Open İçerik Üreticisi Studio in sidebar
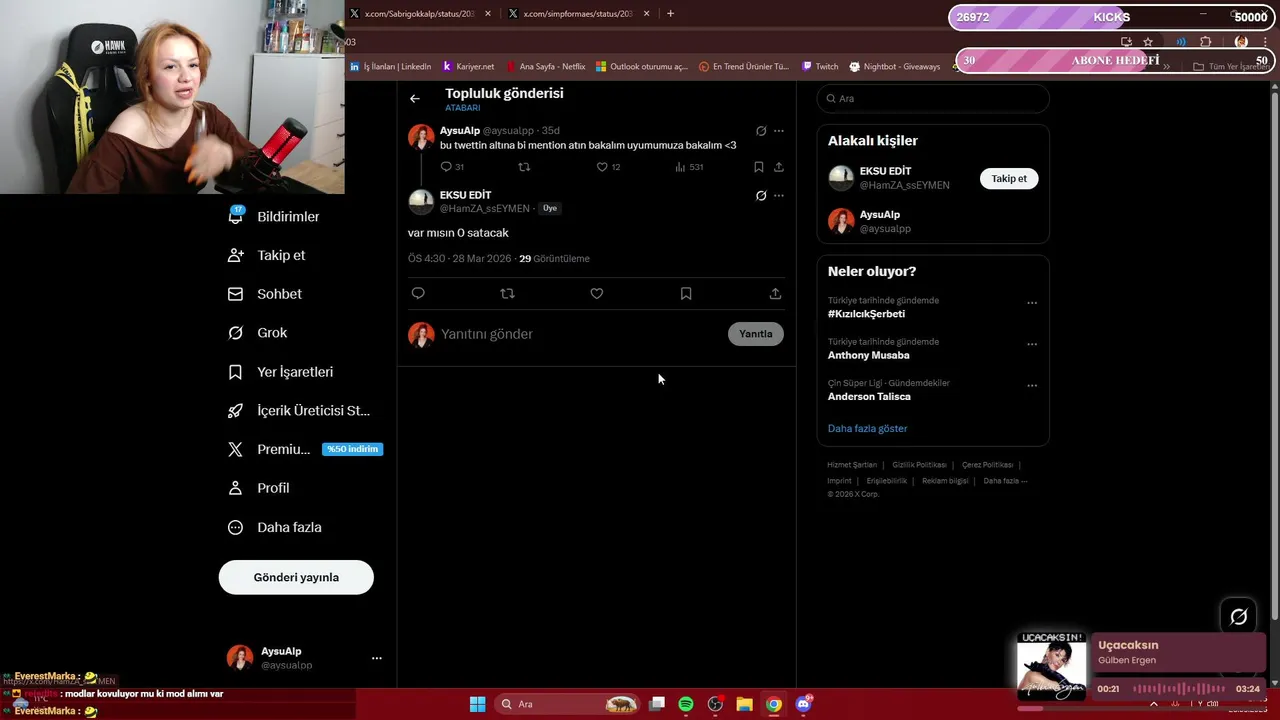 (299, 411)
